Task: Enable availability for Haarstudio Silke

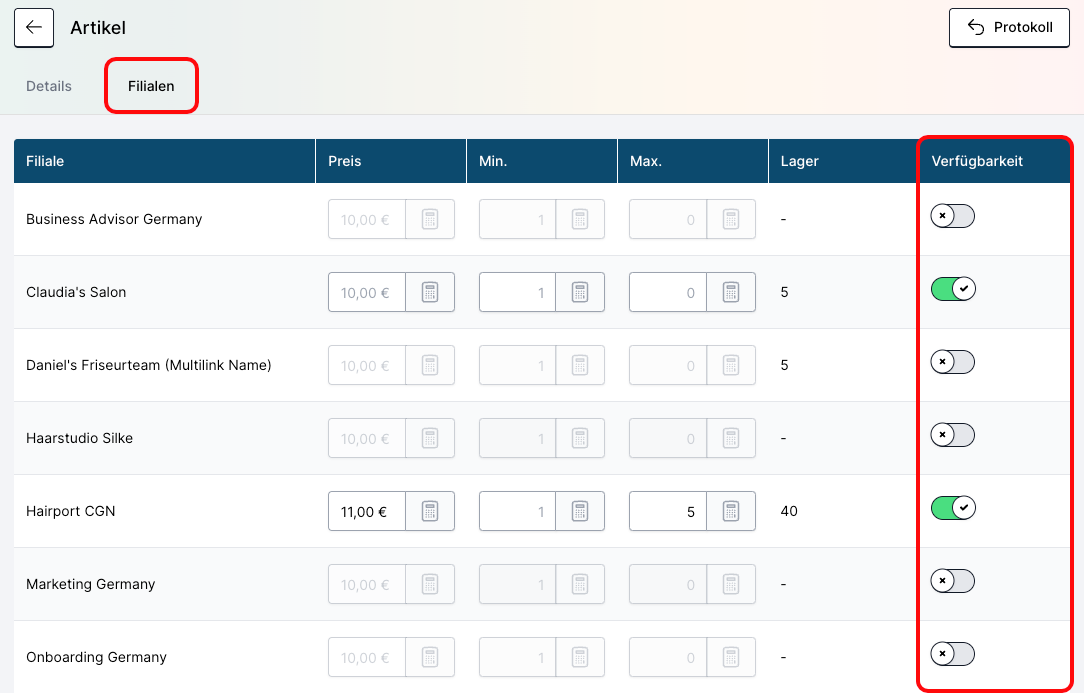Action: click(952, 435)
